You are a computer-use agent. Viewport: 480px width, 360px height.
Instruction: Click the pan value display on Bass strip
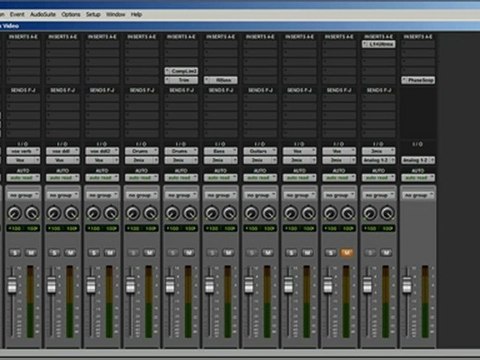coord(221,228)
